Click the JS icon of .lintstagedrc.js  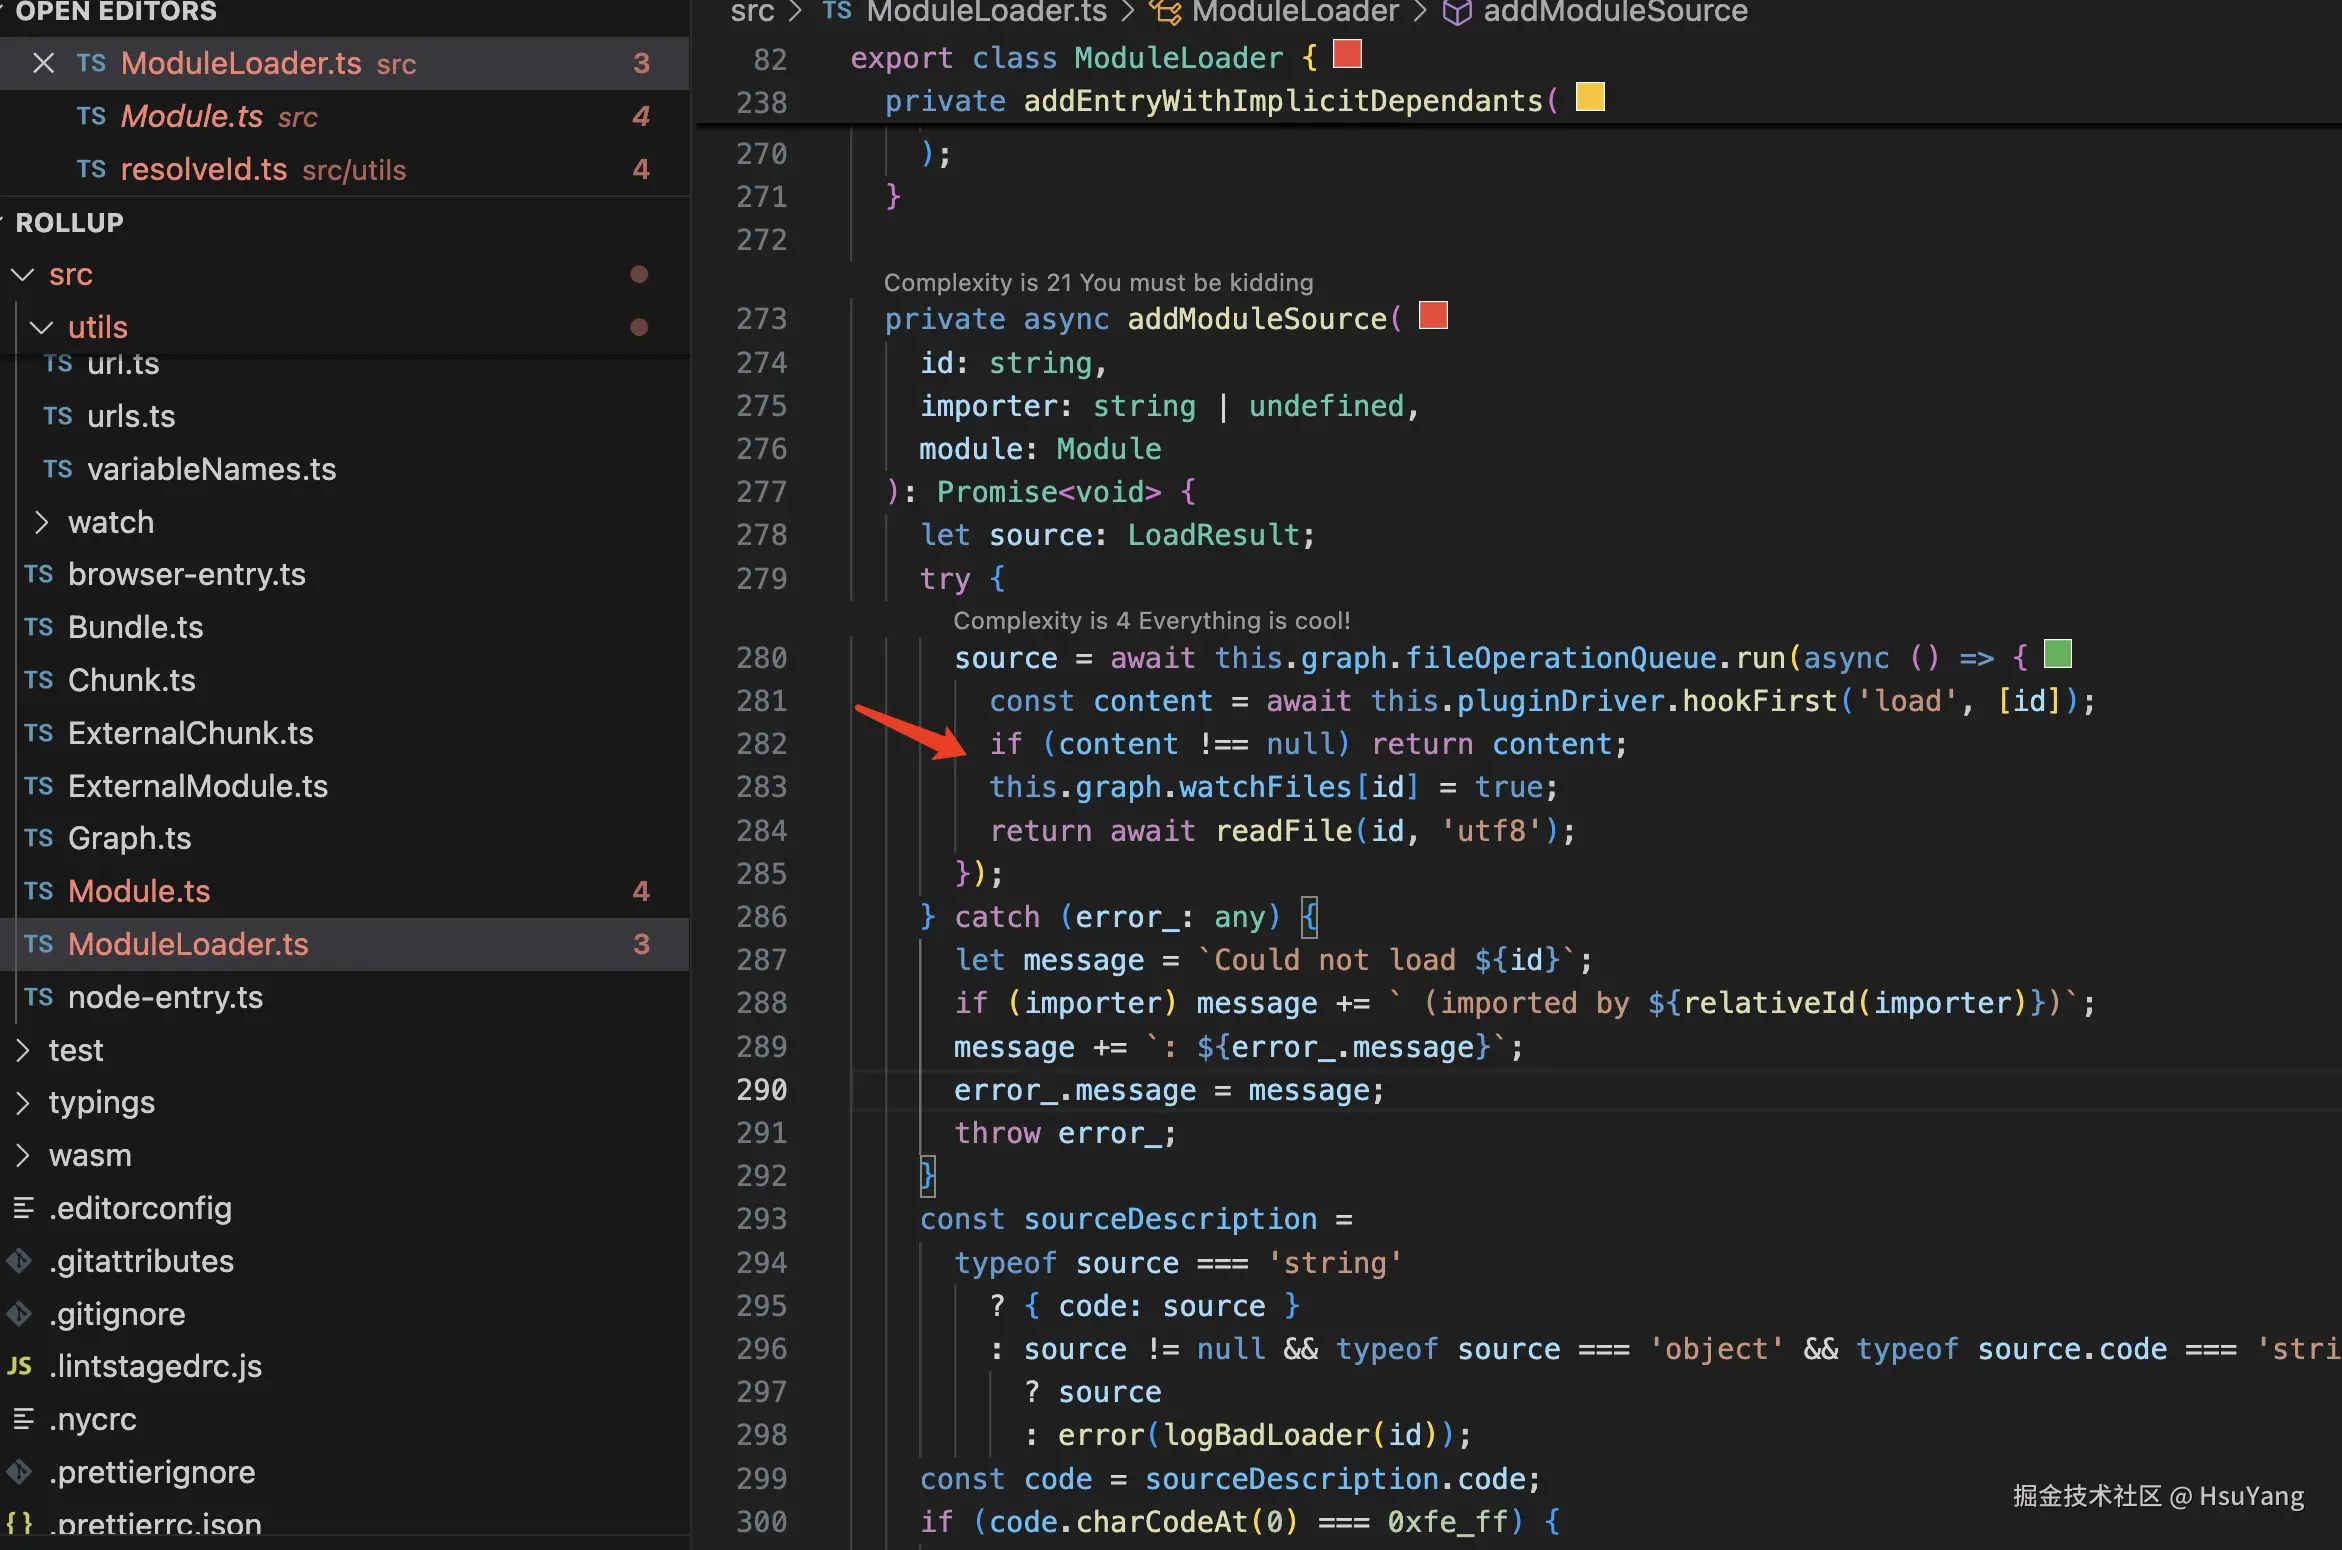tap(20, 1366)
